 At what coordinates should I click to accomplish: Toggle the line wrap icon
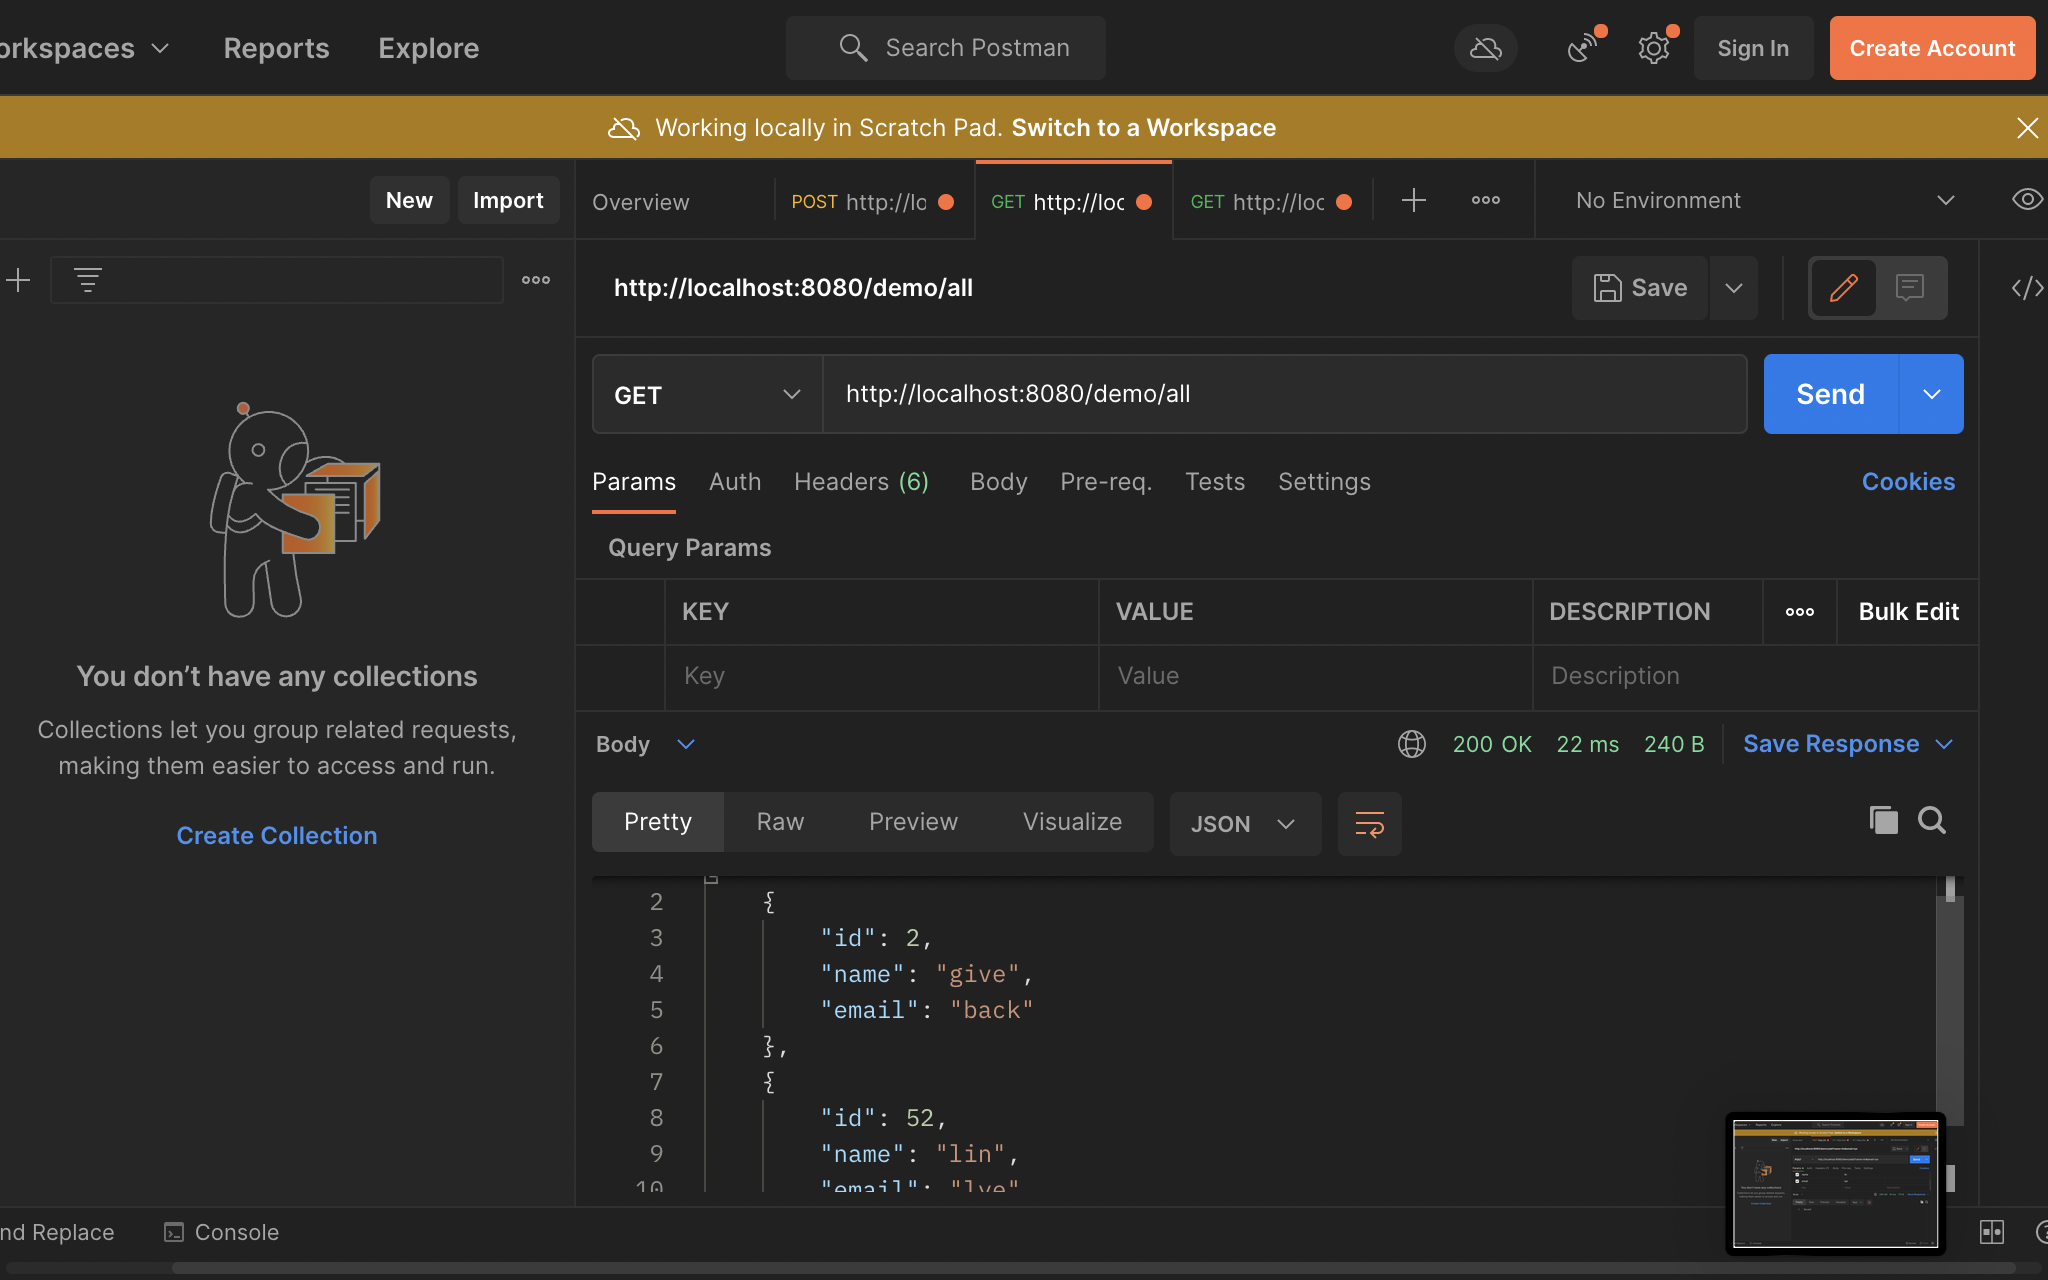click(1369, 824)
